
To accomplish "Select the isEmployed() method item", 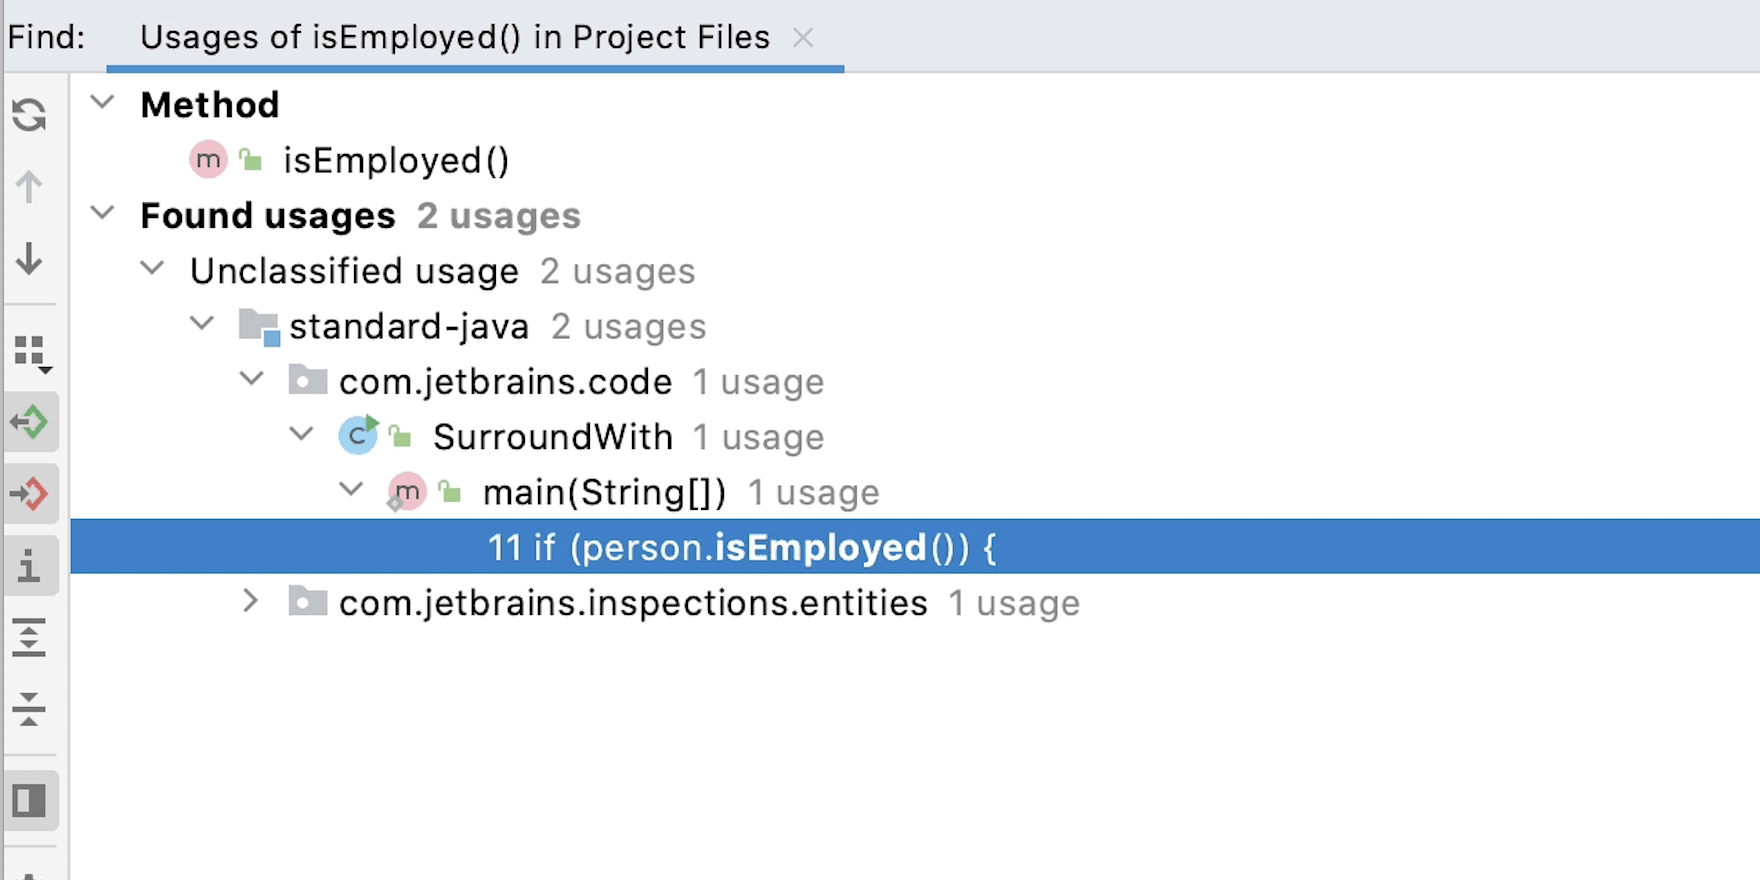I will tap(396, 161).
